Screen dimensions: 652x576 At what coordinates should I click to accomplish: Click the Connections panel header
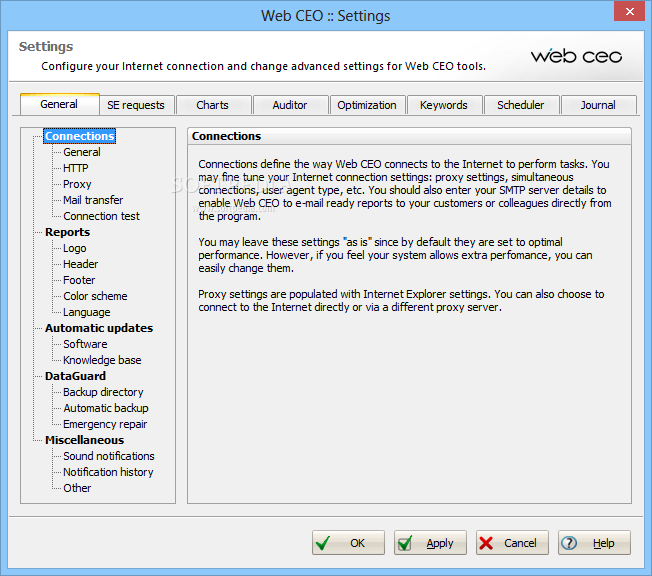pos(409,136)
